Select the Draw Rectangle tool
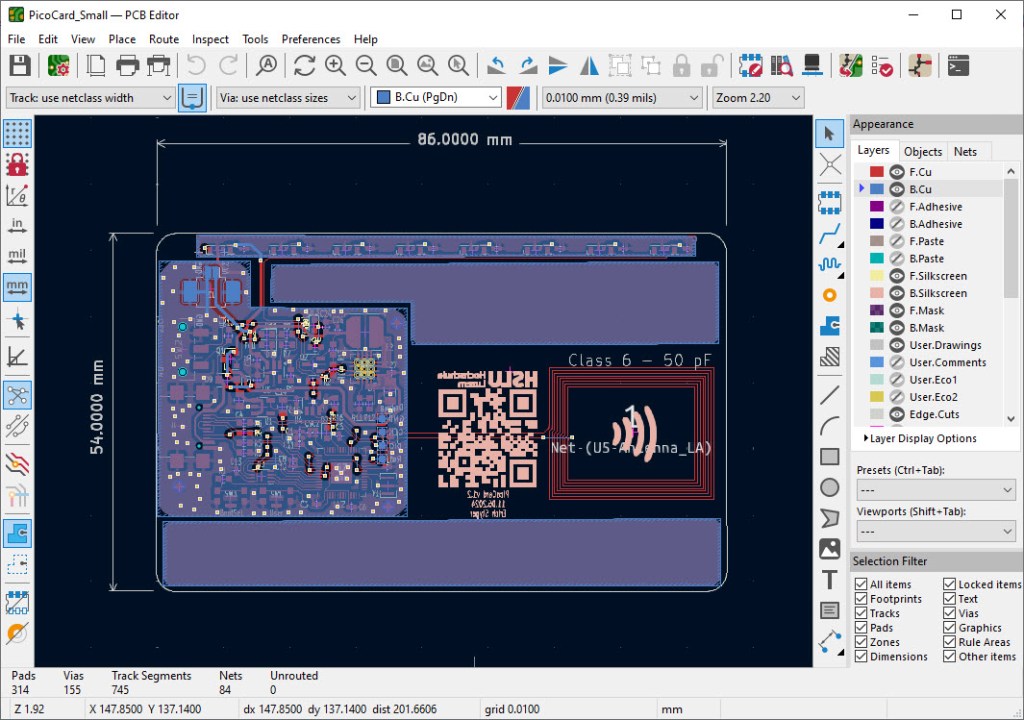Screen dimensions: 1024x720 [x=829, y=456]
